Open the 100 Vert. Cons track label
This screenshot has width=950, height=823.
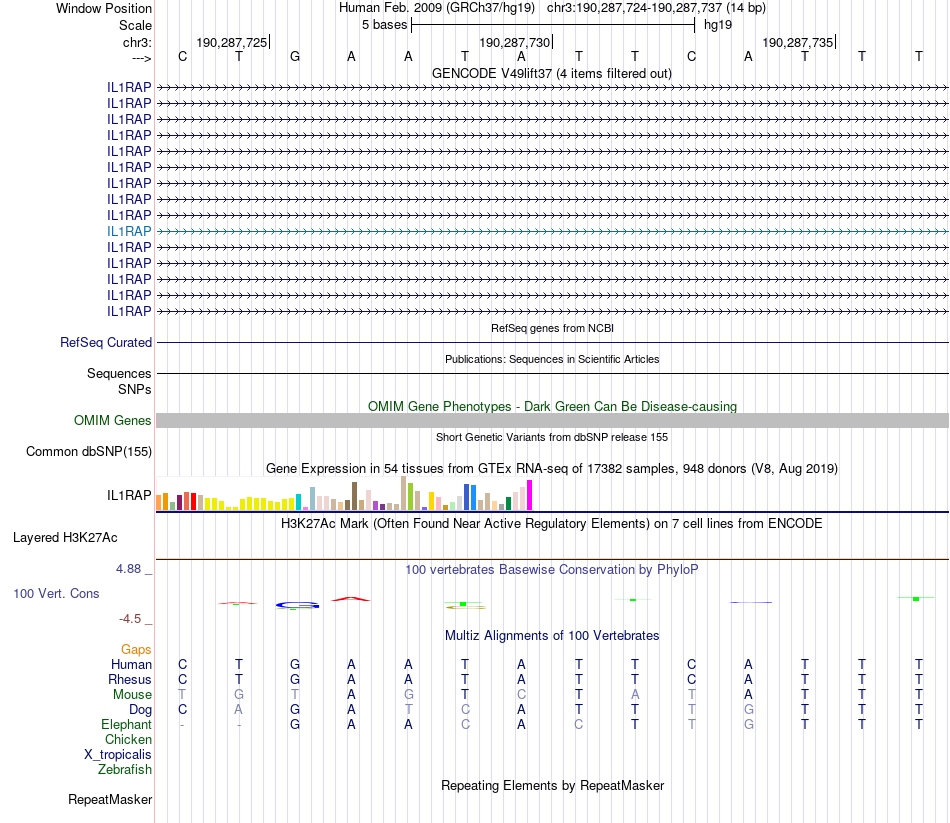pyautogui.click(x=56, y=593)
